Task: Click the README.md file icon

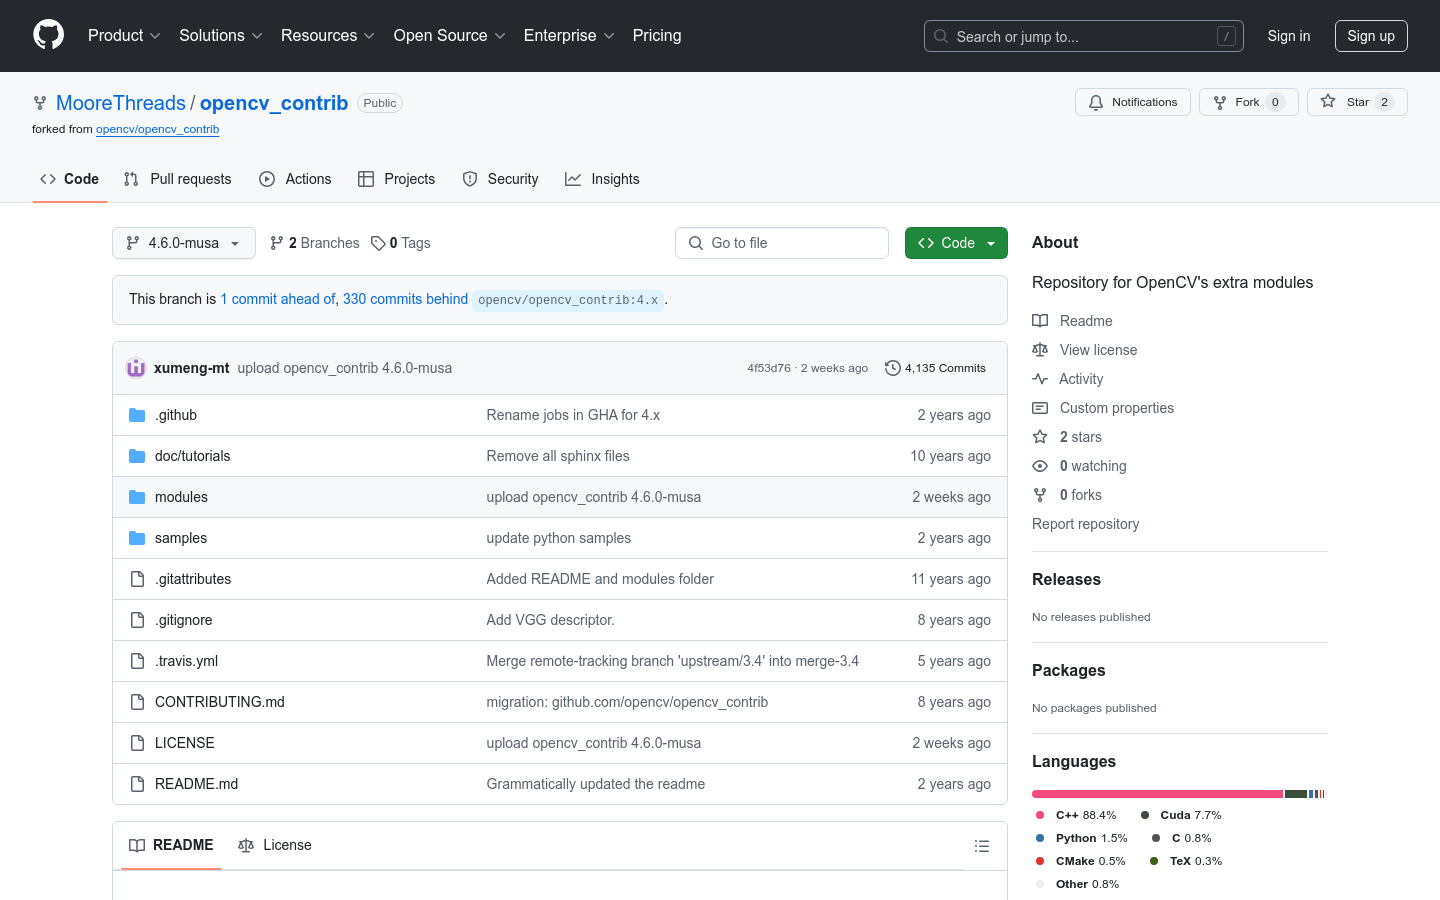Action: [x=137, y=784]
